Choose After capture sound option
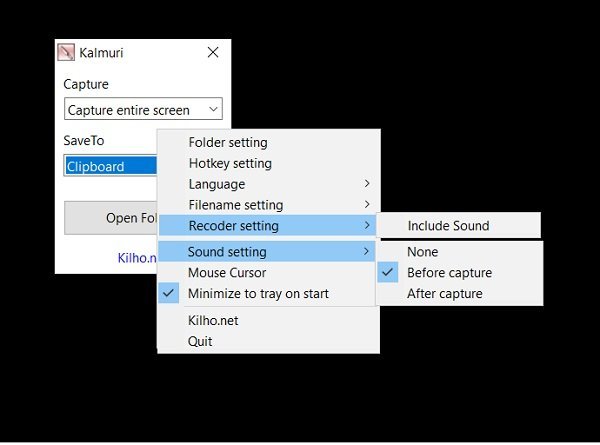Viewport: 600px width, 445px height. coord(444,294)
